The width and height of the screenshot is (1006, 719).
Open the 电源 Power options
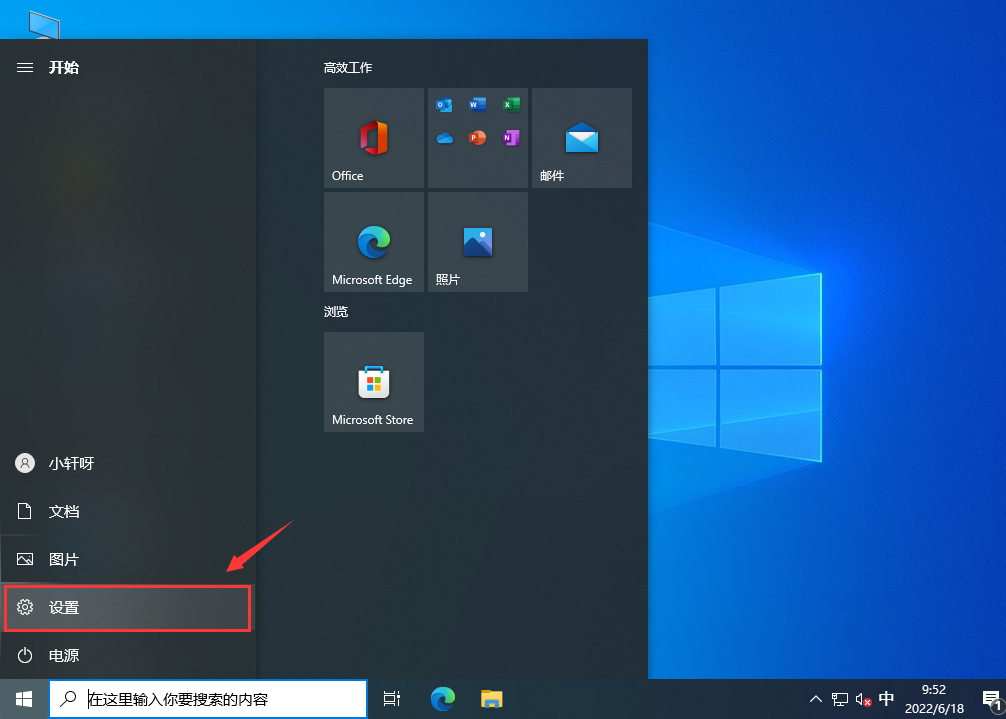pyautogui.click(x=128, y=656)
